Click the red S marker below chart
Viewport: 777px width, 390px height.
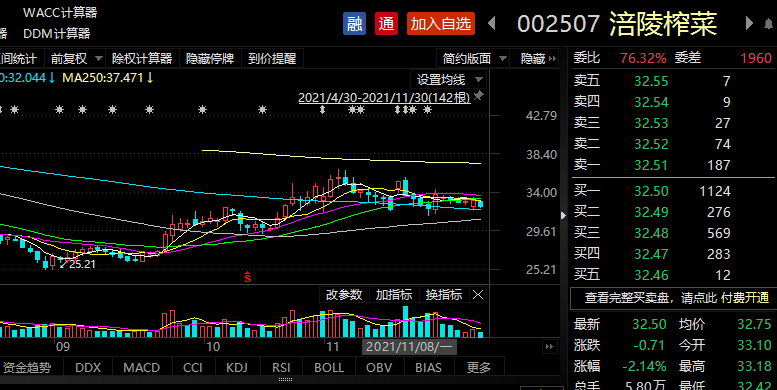point(247,278)
